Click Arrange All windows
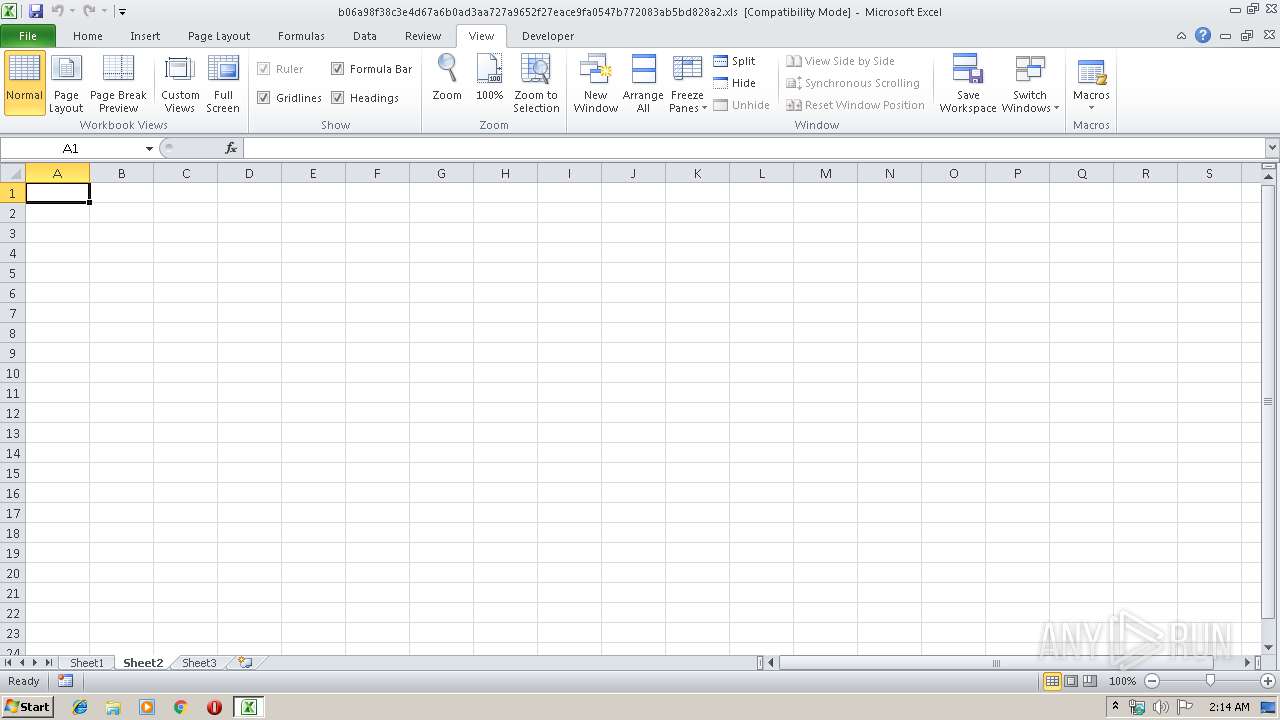 pos(643,83)
